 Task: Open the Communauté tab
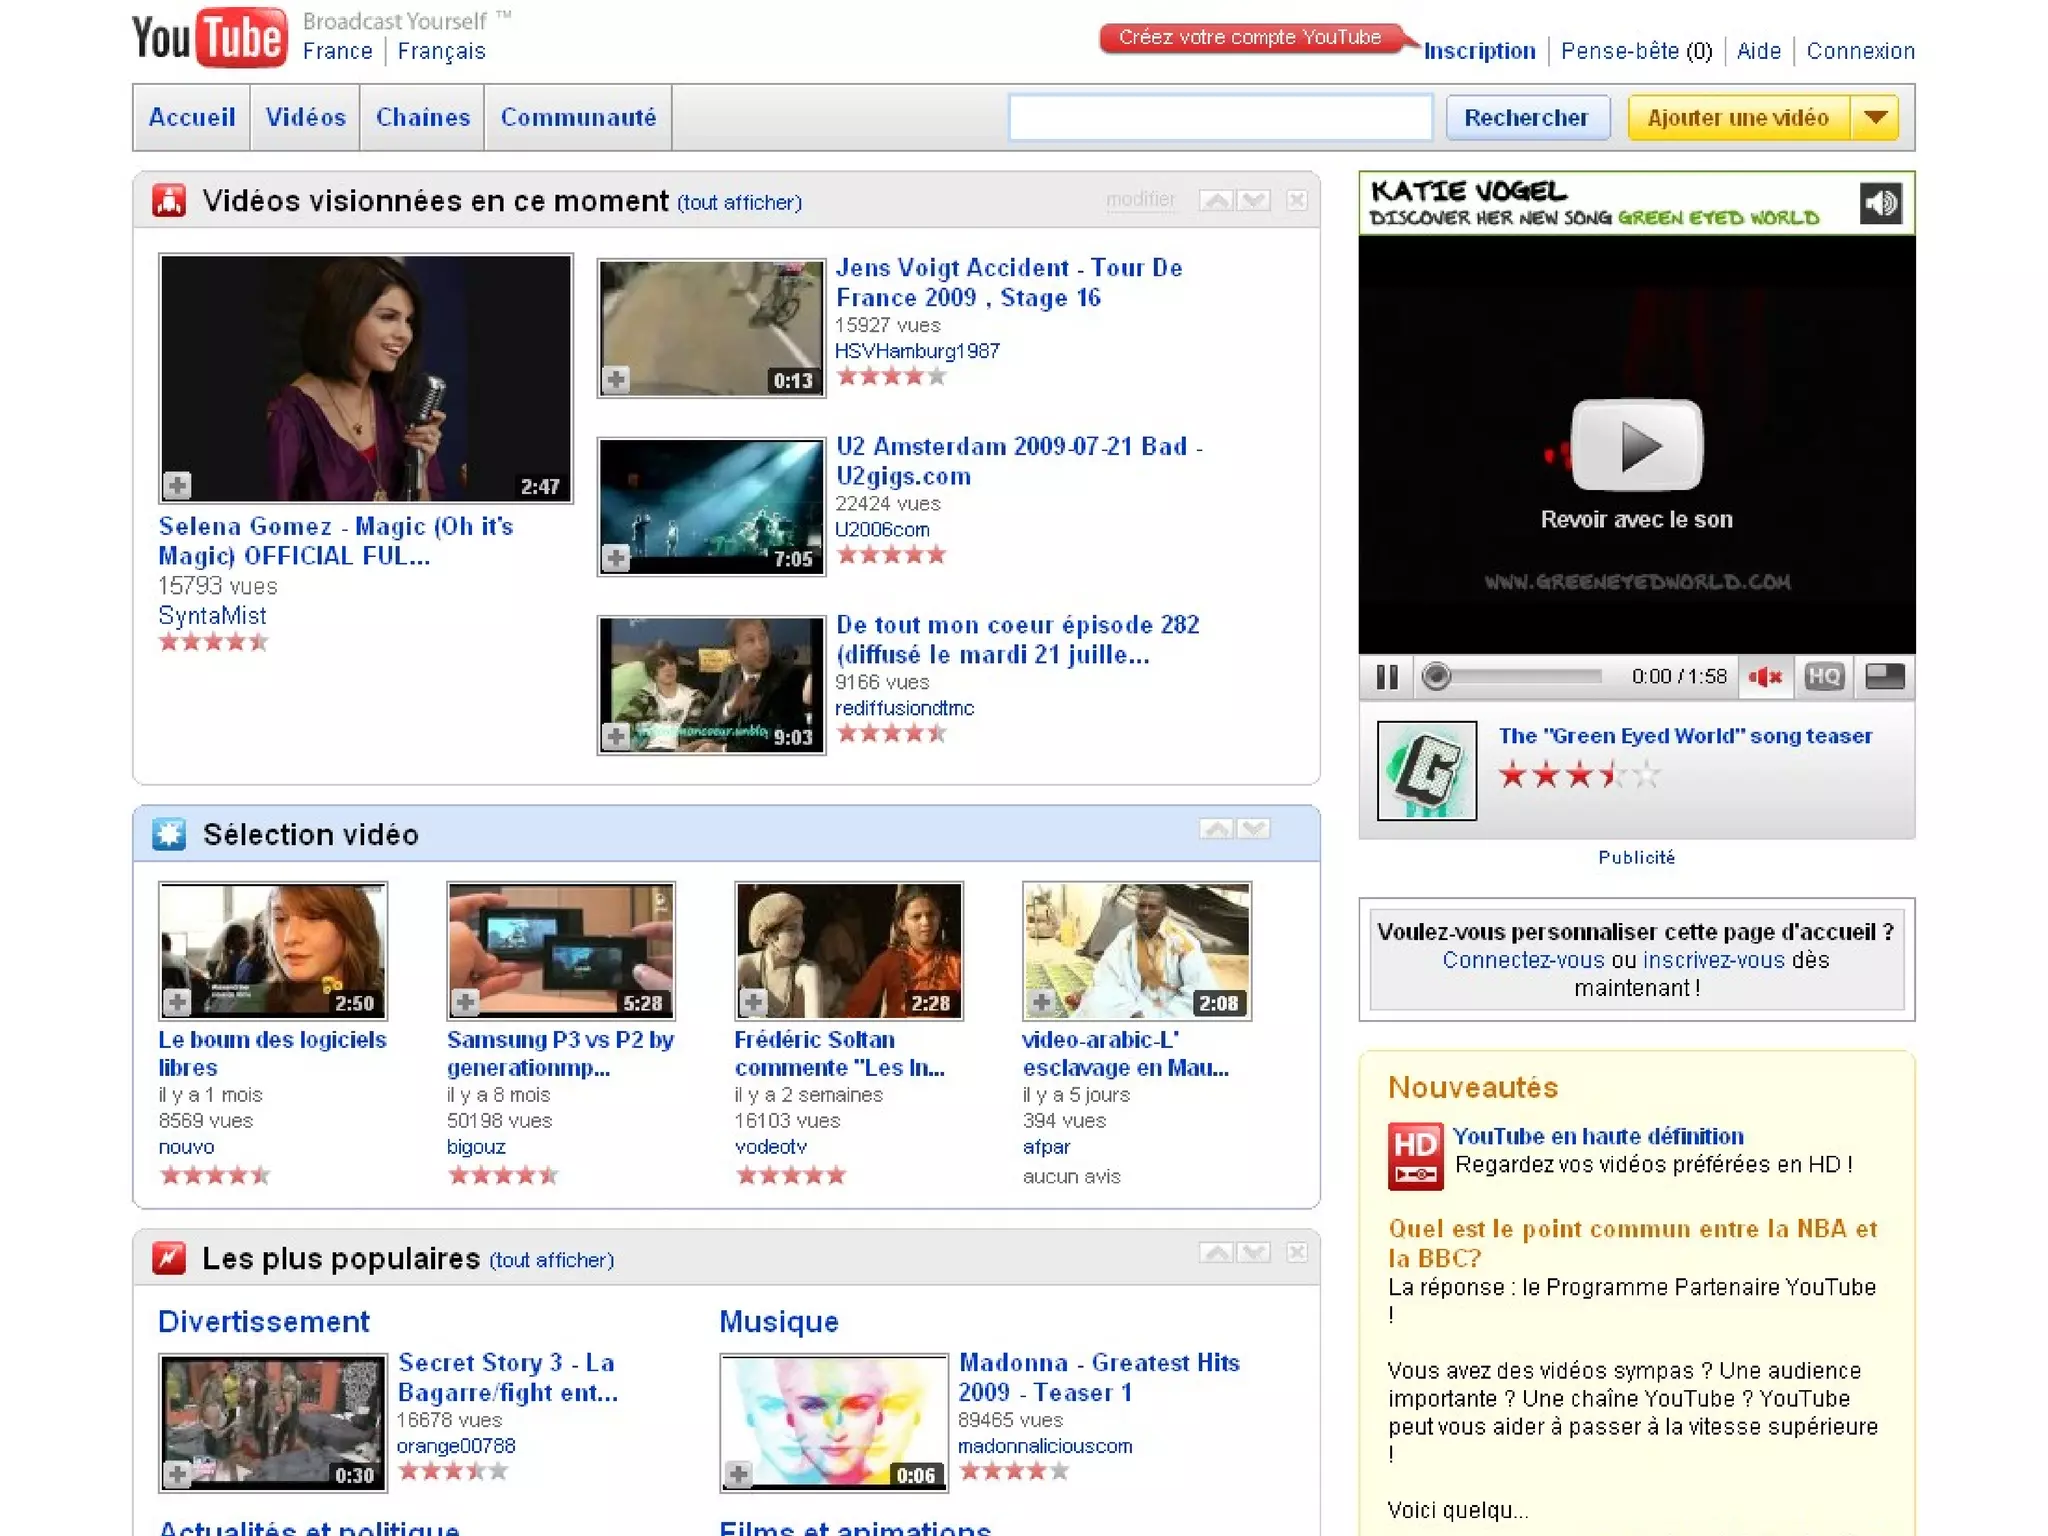click(578, 118)
